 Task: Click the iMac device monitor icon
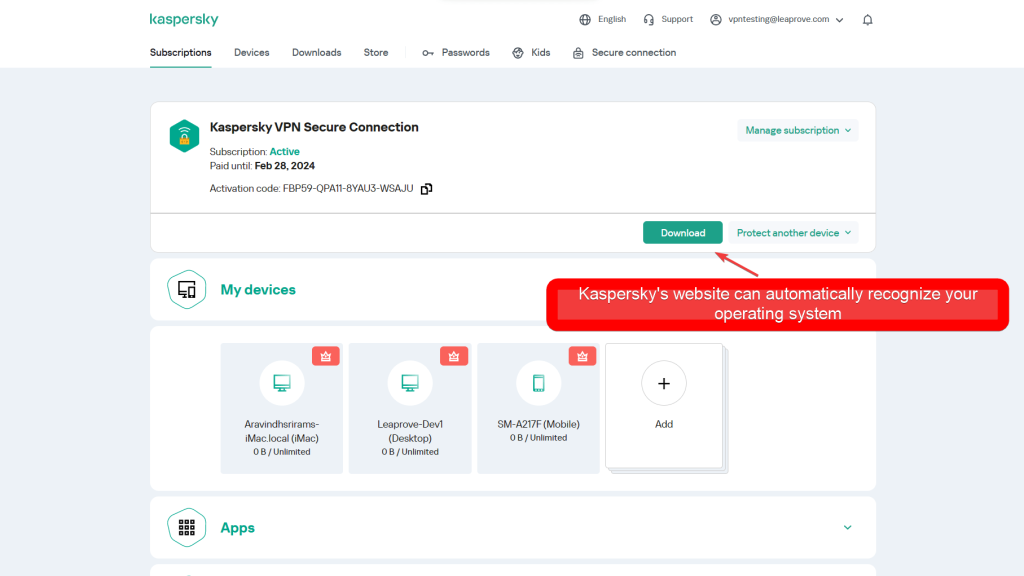[x=281, y=383]
